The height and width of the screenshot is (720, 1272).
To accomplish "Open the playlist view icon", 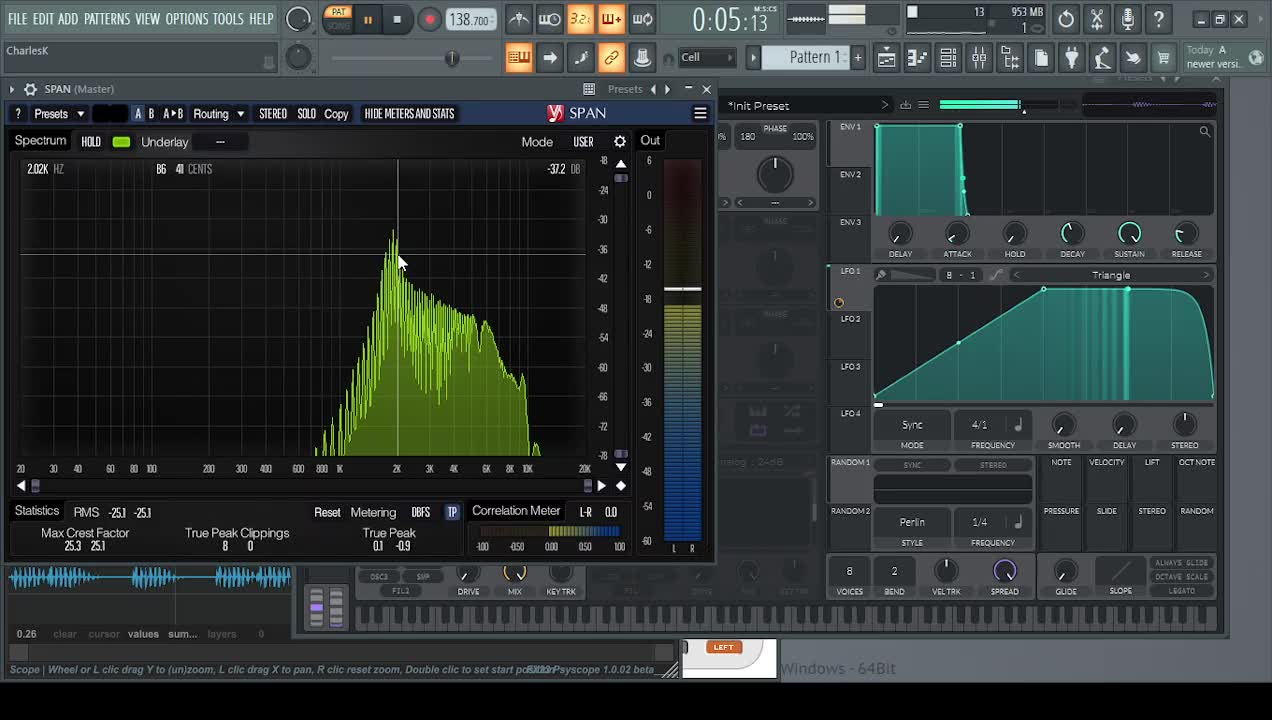I will [886, 57].
